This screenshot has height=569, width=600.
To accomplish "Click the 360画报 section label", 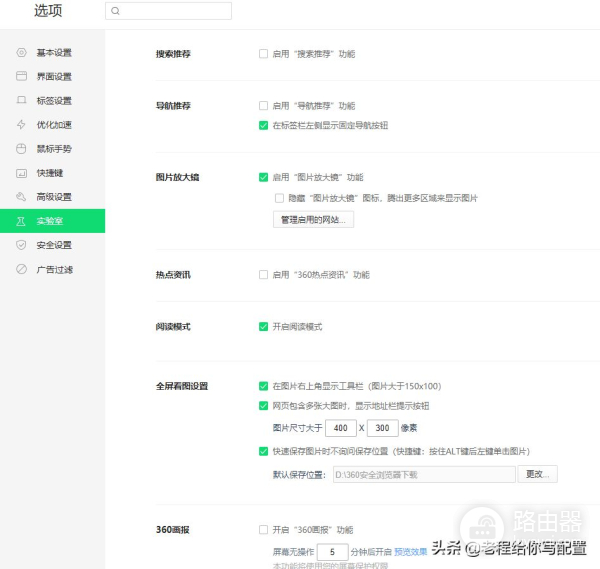I will tap(173, 530).
